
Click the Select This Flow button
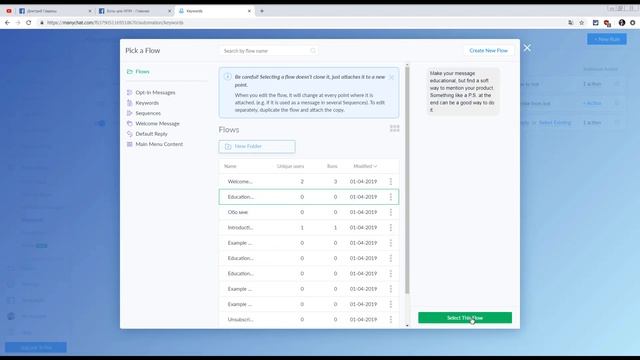[465, 318]
